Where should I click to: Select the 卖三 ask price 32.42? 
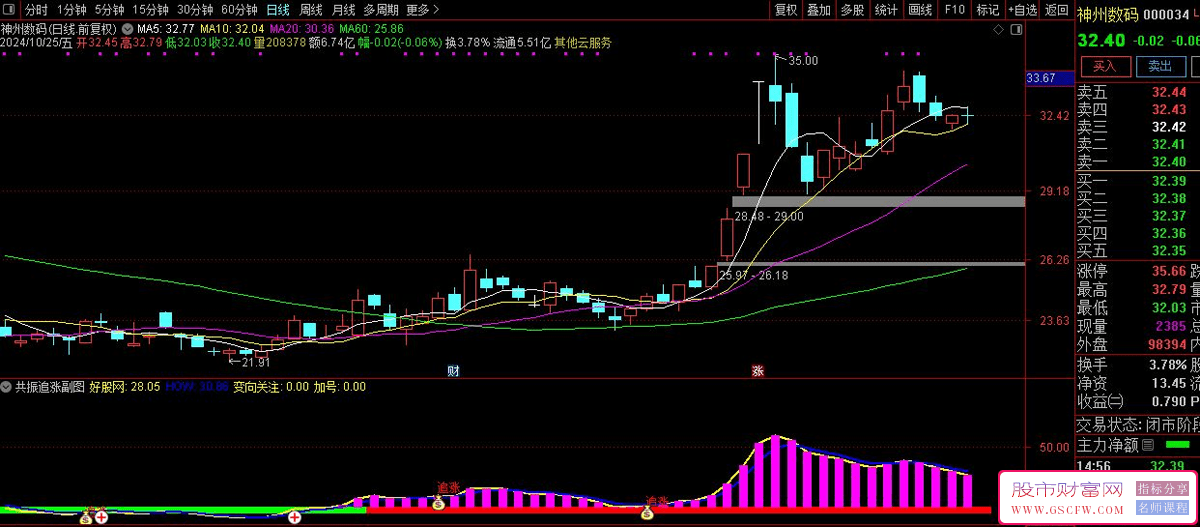pos(1169,127)
